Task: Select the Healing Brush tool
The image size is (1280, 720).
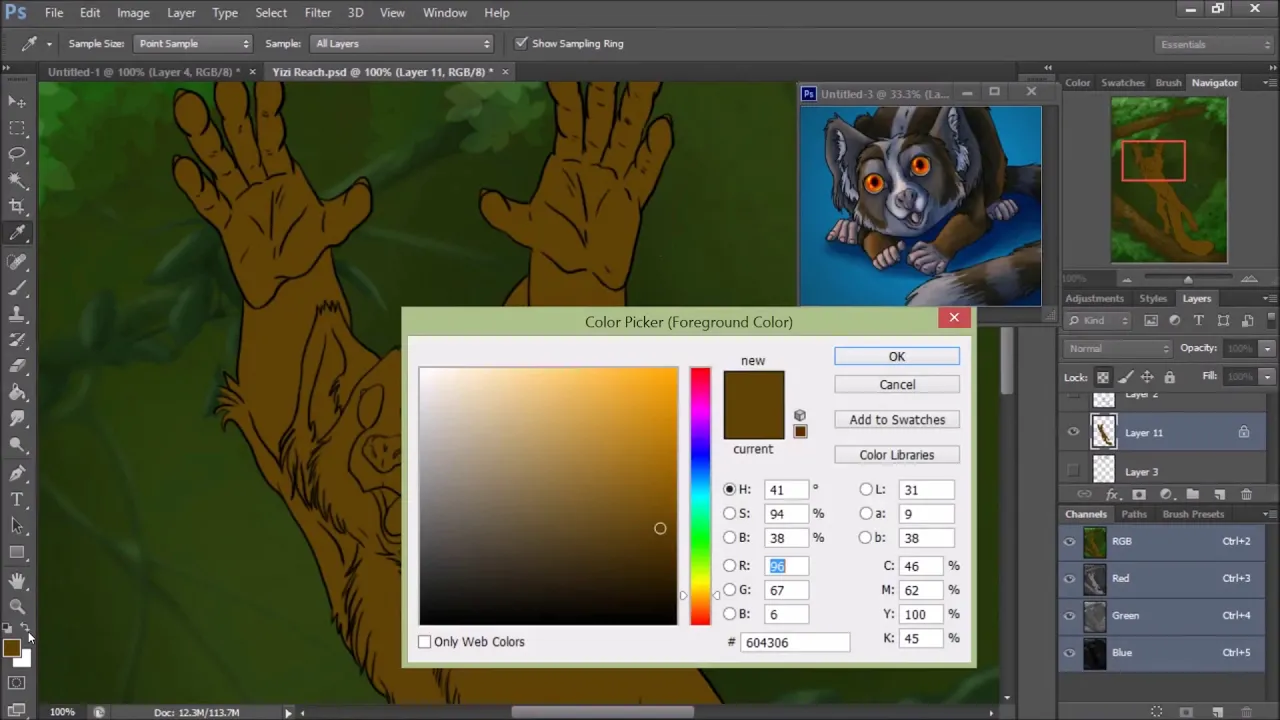Action: 17,261
